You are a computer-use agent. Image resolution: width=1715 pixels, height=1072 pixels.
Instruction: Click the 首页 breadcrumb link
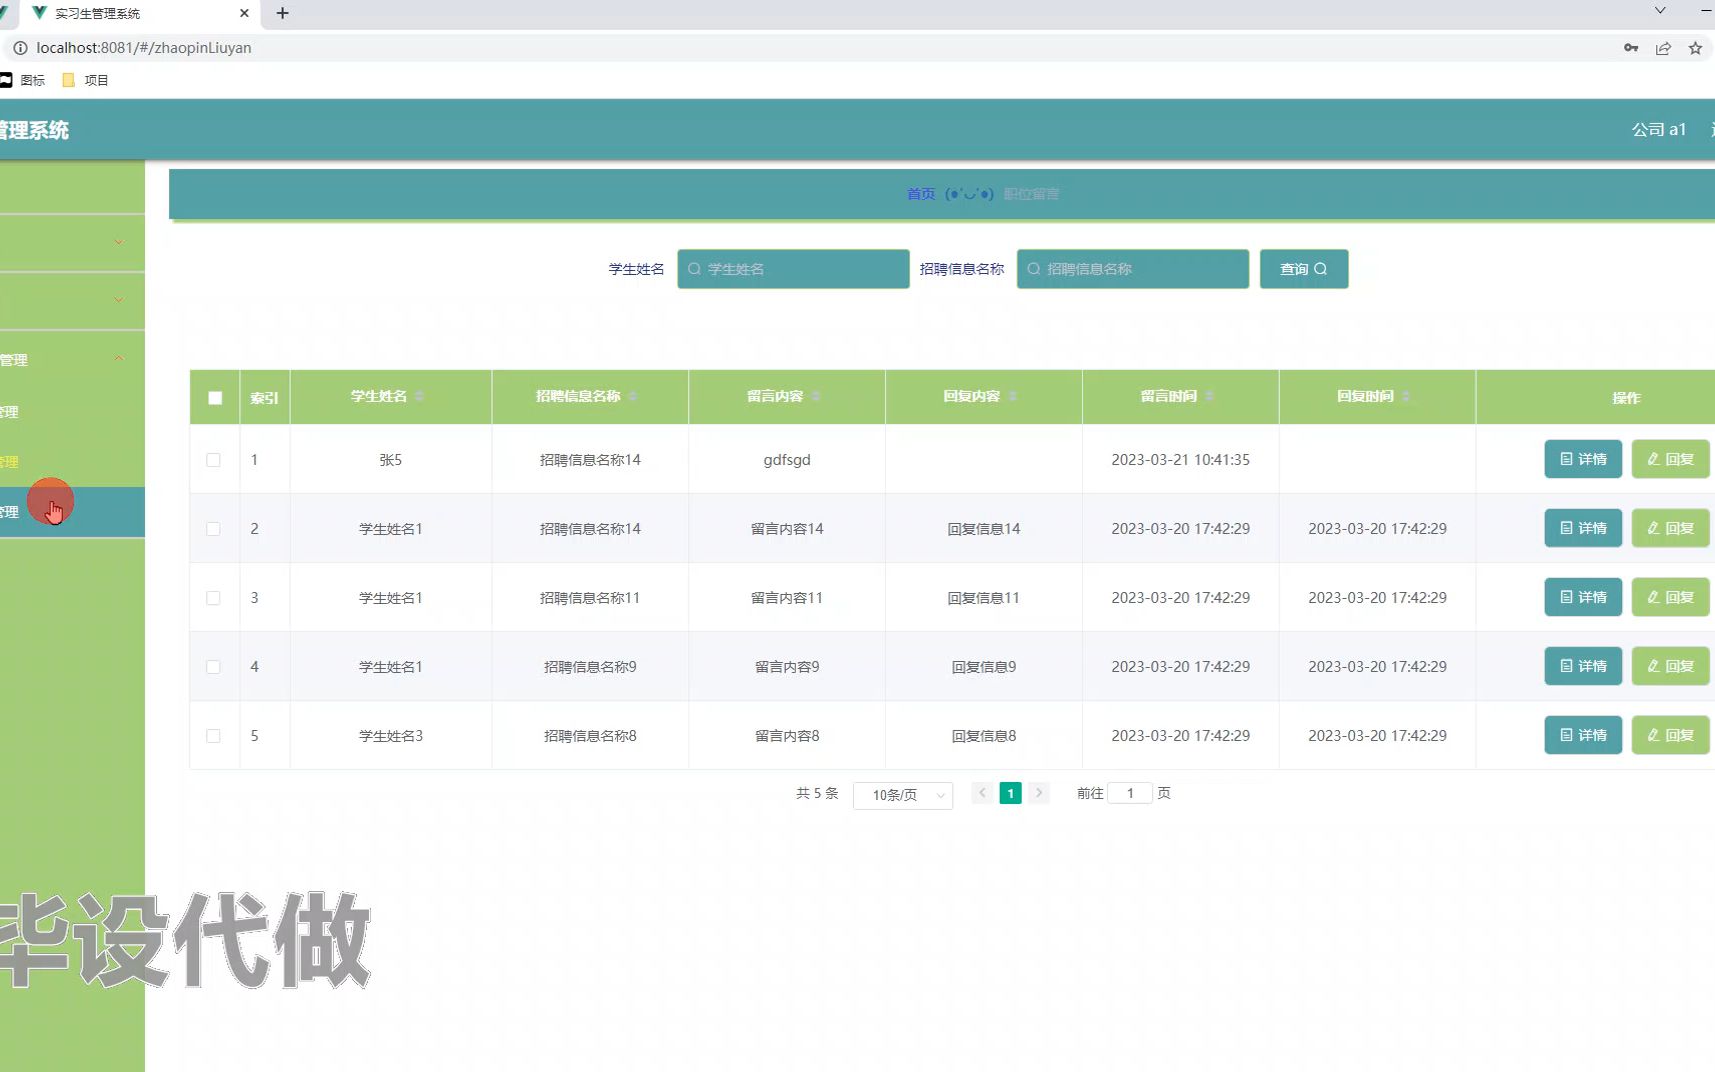(921, 194)
